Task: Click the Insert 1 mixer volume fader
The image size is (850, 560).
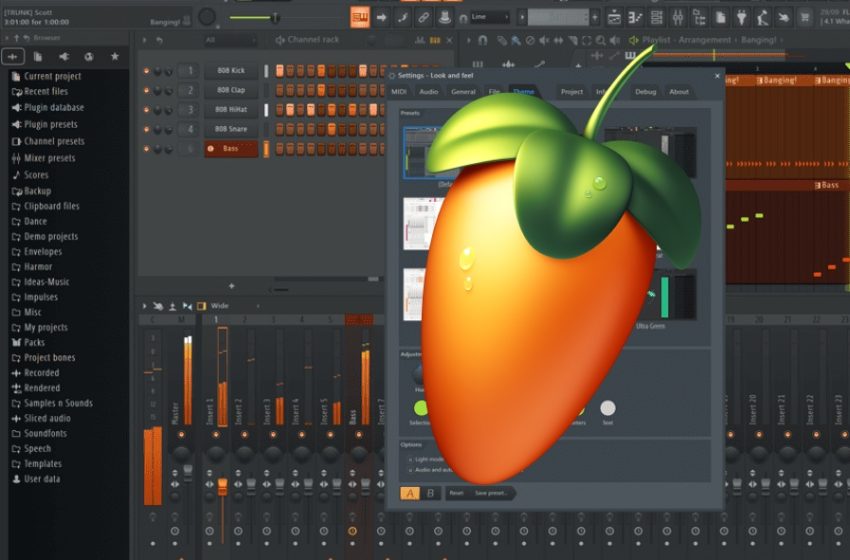Action: (x=222, y=486)
